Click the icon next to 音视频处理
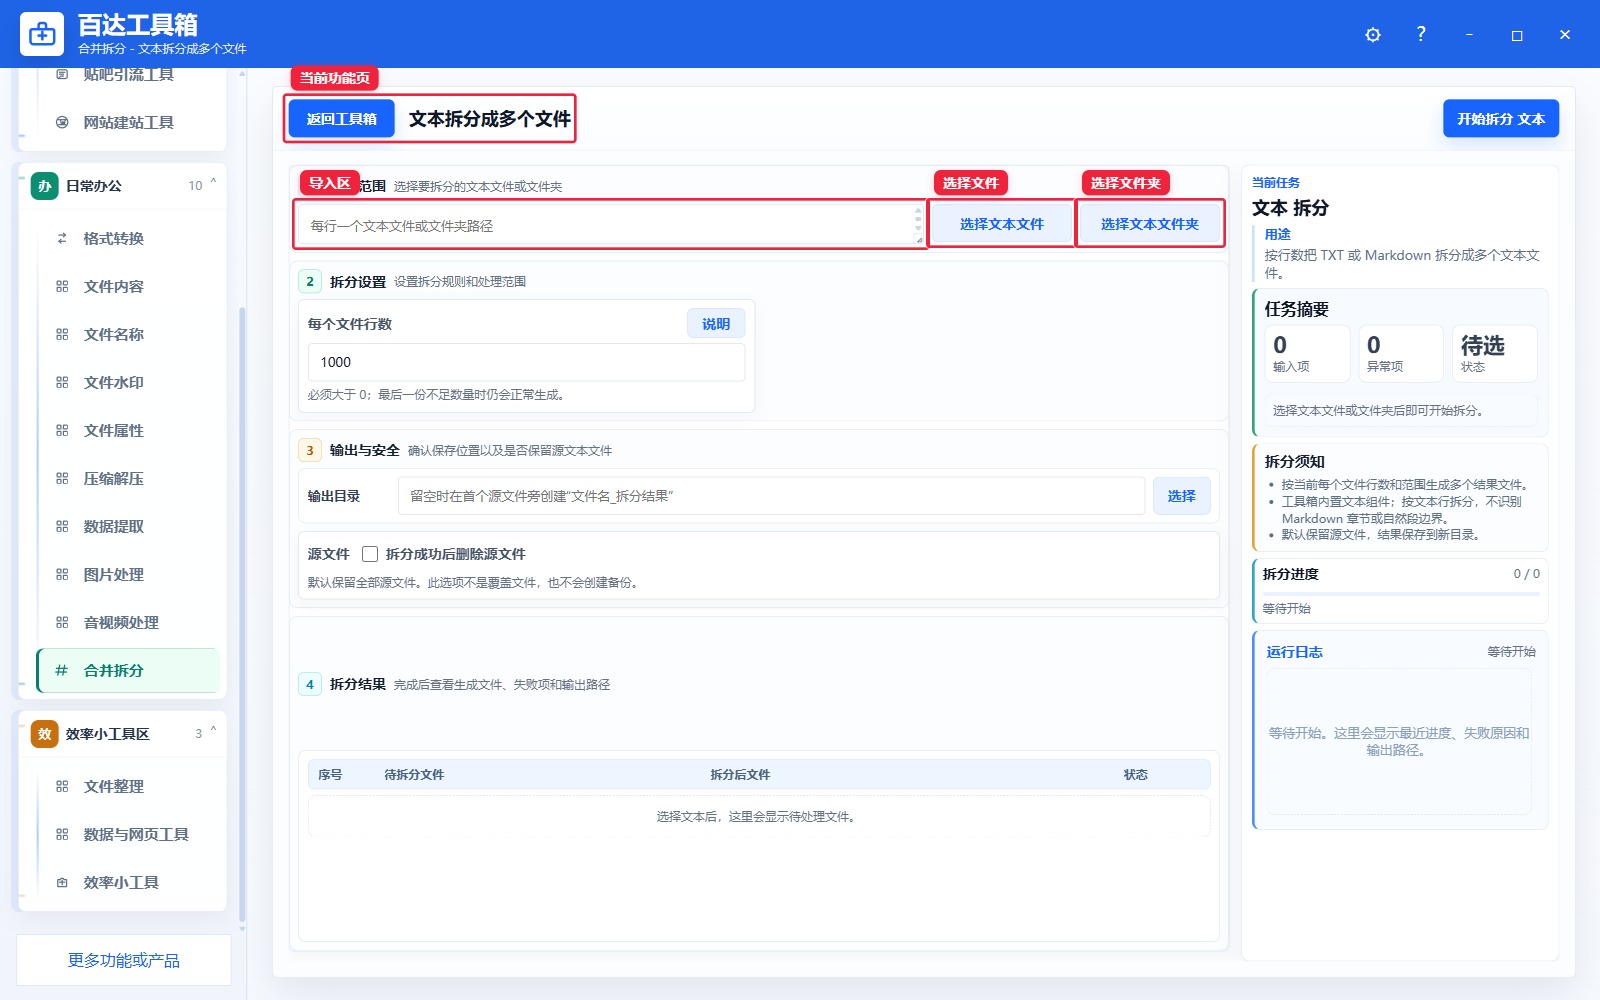 (x=62, y=622)
